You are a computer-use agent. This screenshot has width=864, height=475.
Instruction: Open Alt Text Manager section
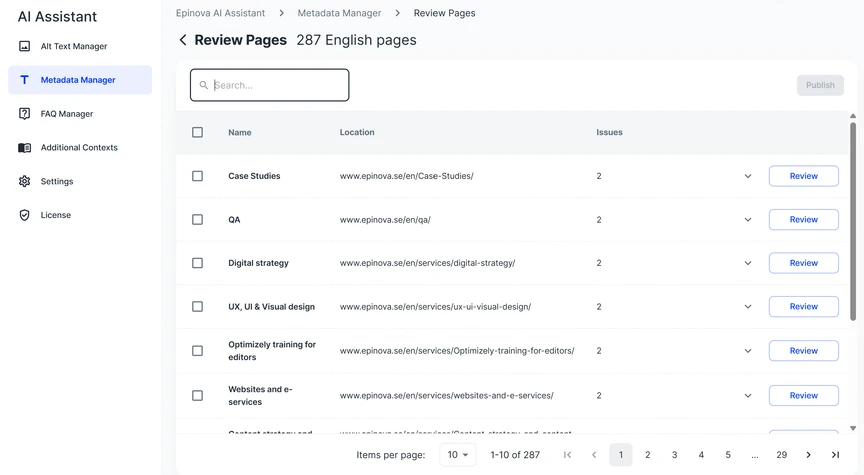80,46
